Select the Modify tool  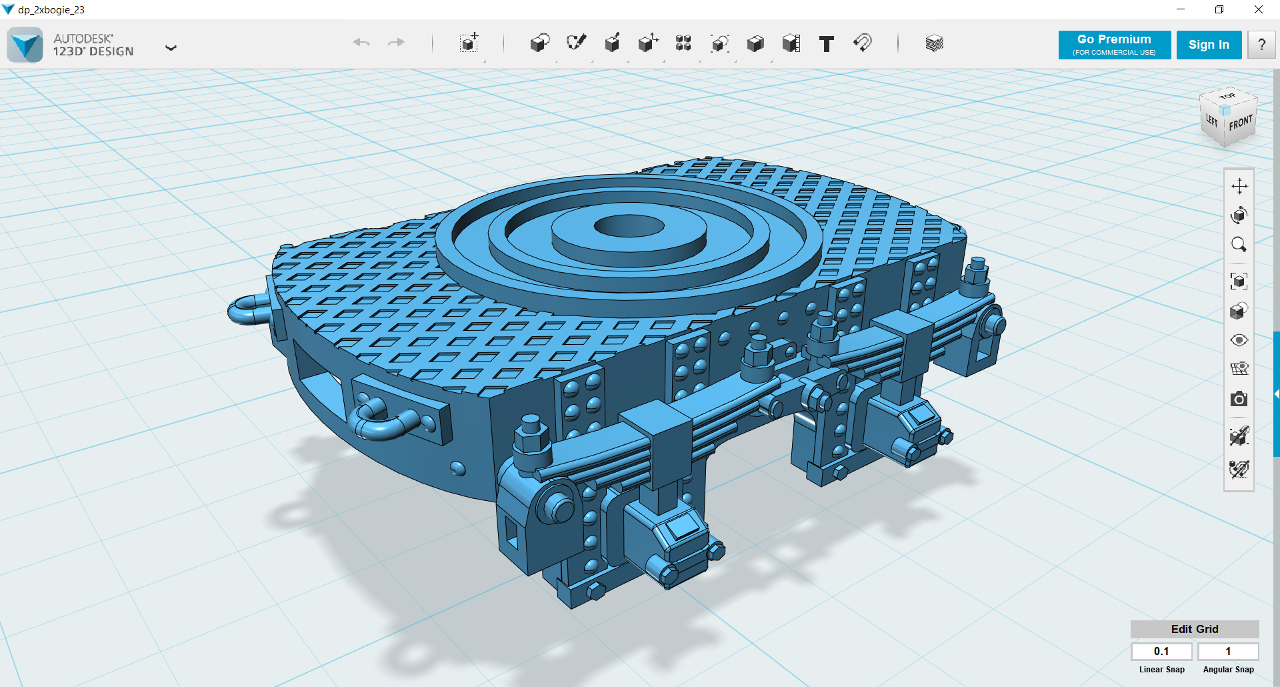tap(648, 43)
